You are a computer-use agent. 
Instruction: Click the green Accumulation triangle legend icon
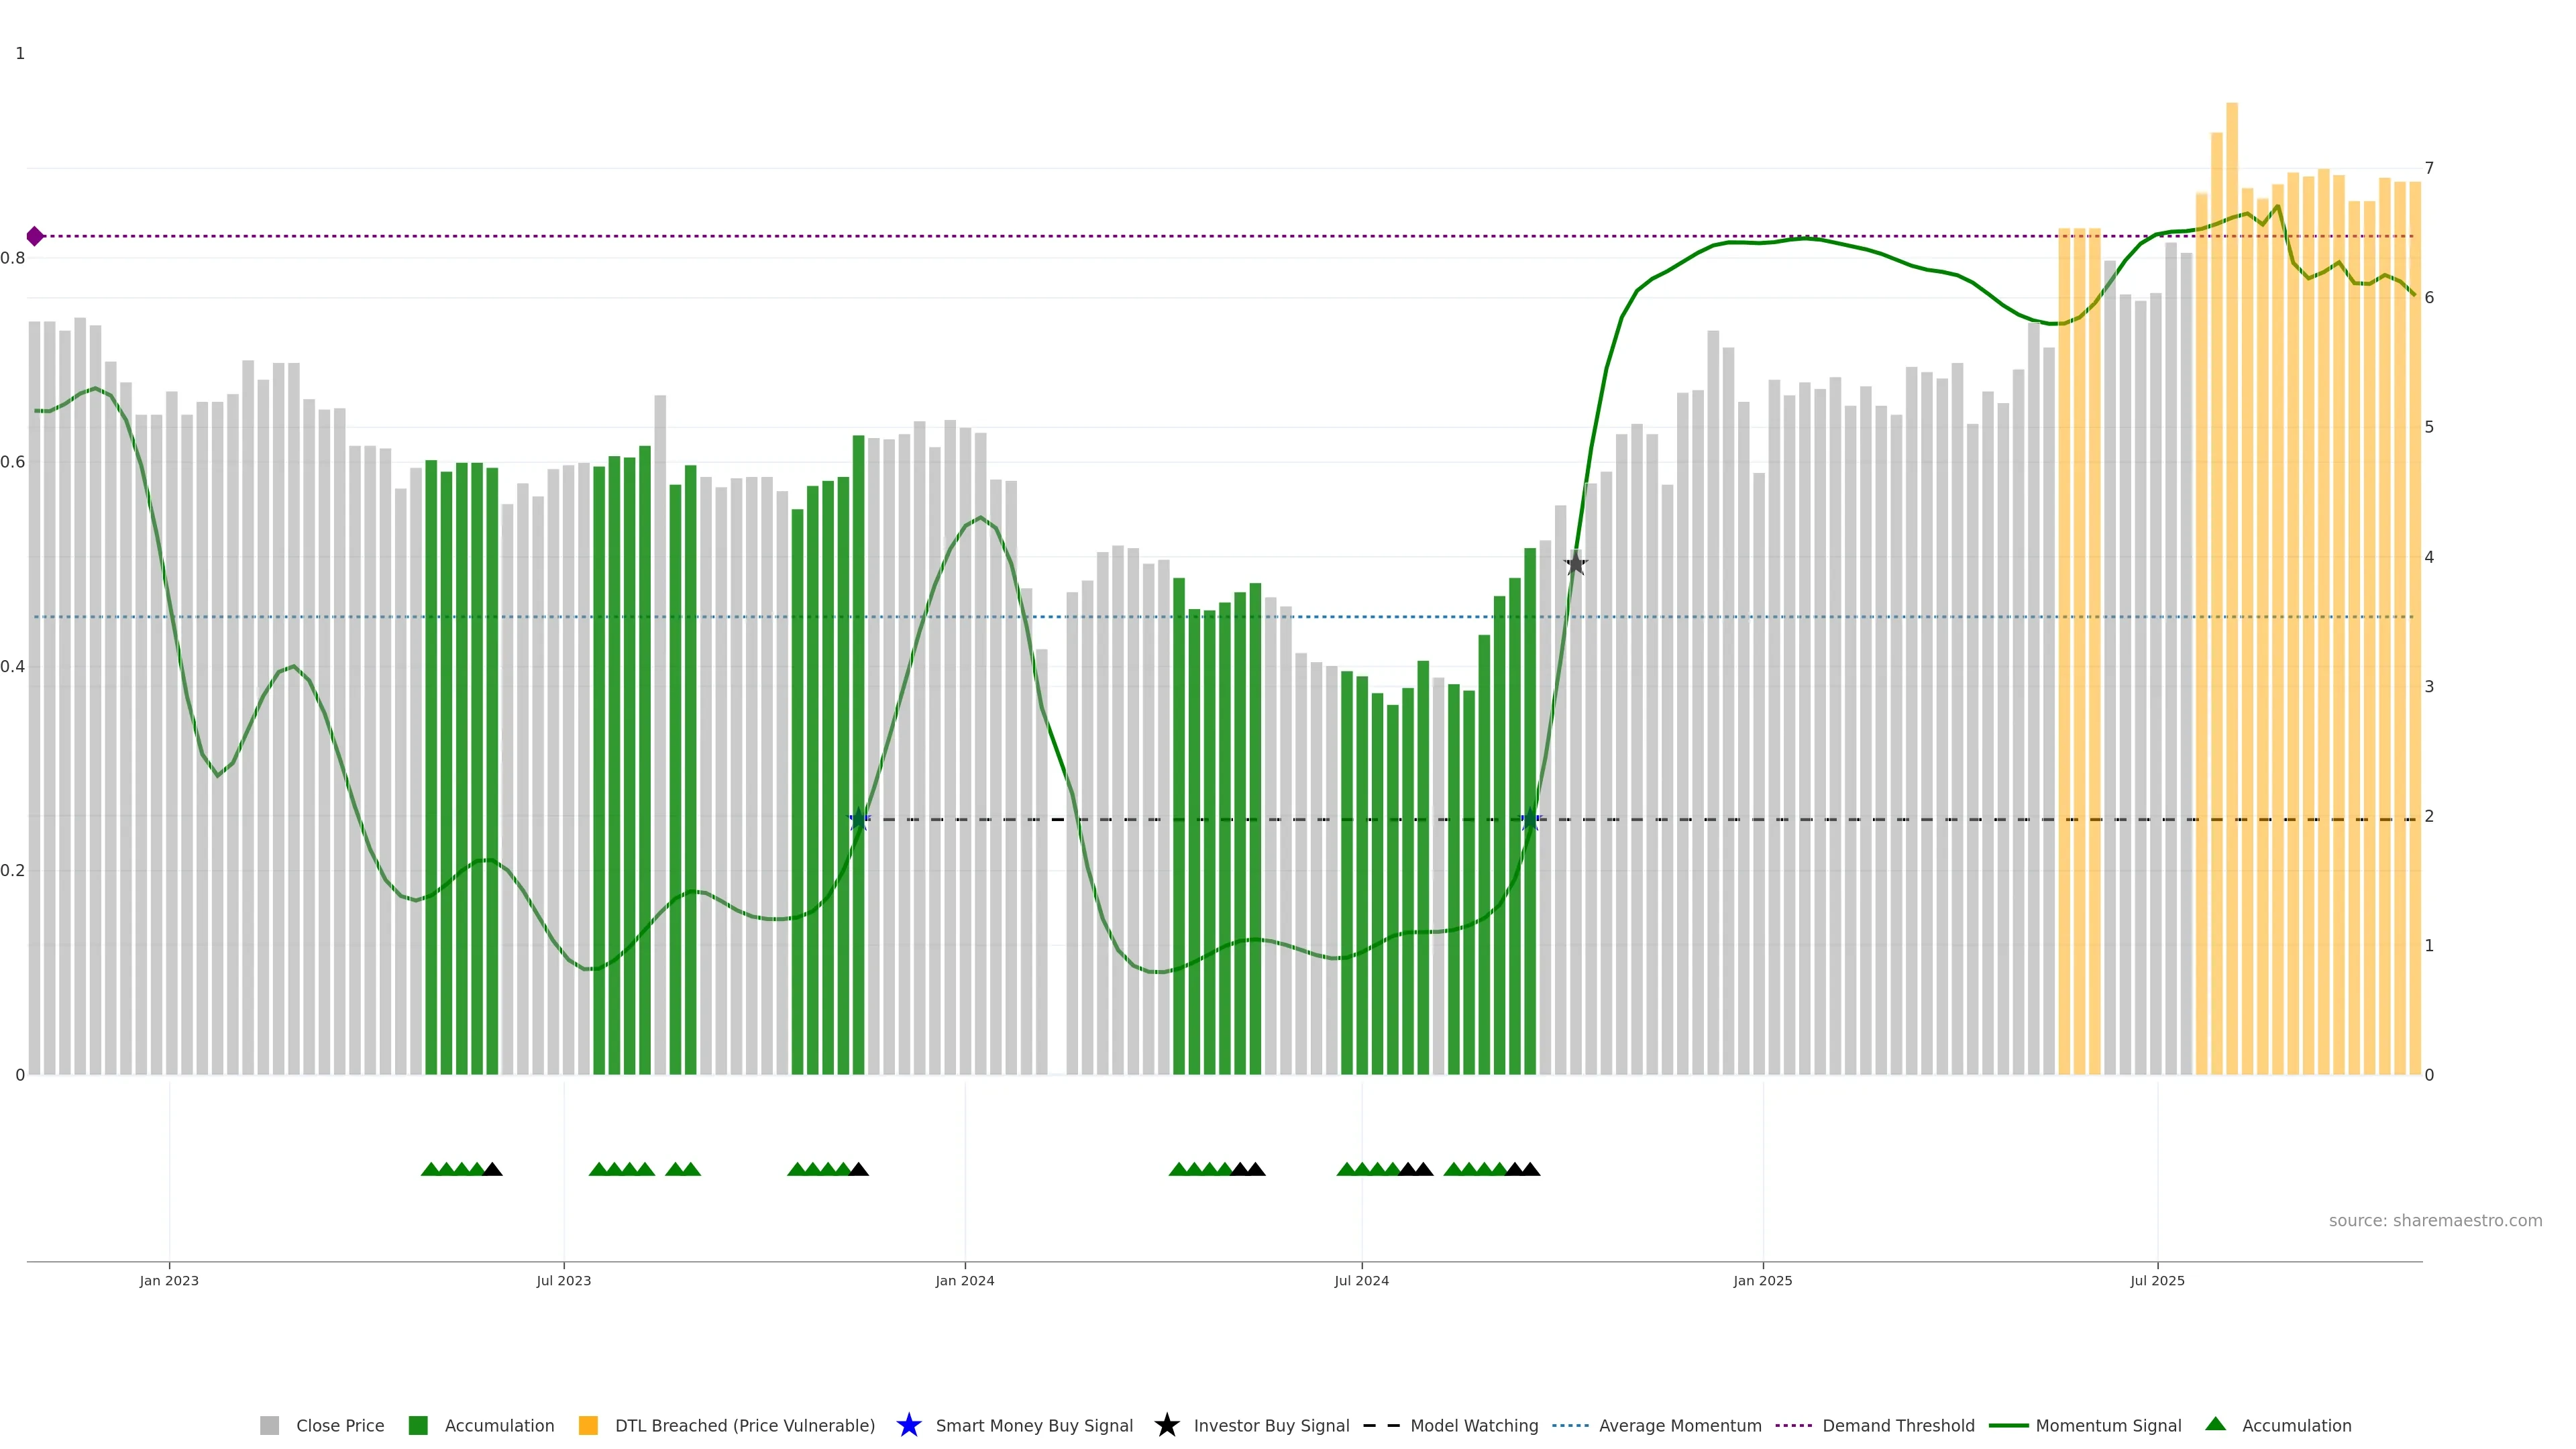[2215, 1424]
